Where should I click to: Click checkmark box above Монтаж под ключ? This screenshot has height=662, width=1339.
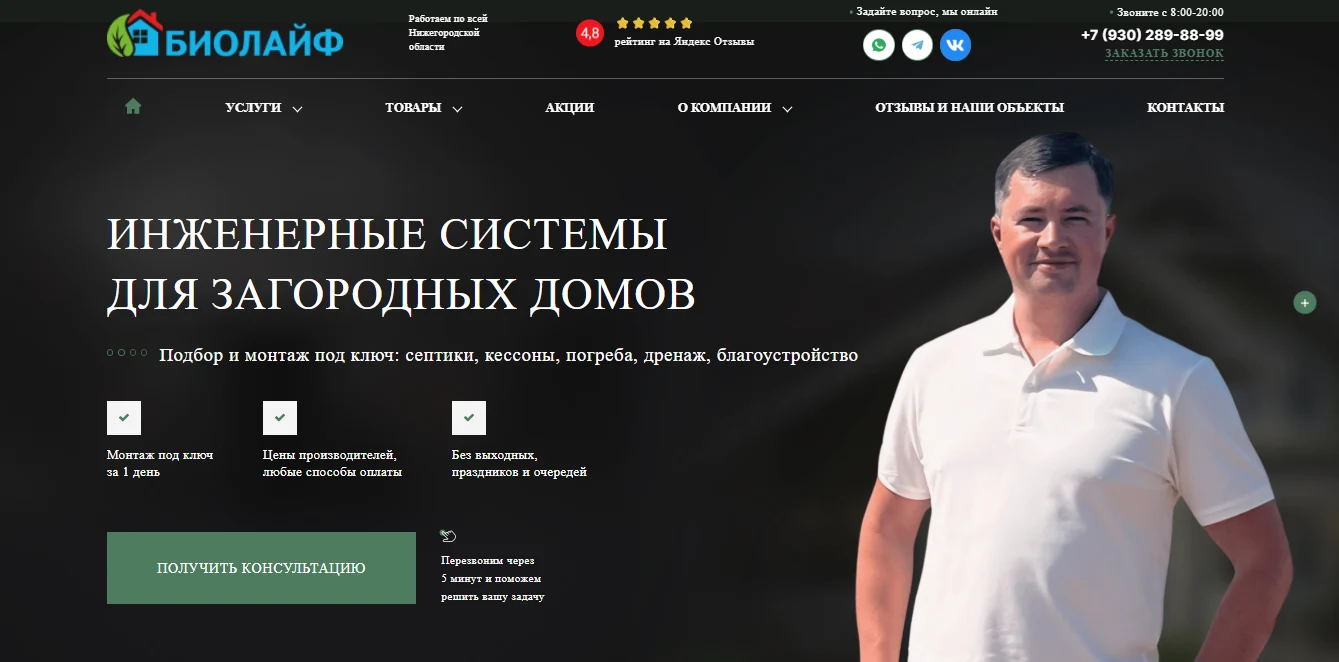(x=124, y=418)
